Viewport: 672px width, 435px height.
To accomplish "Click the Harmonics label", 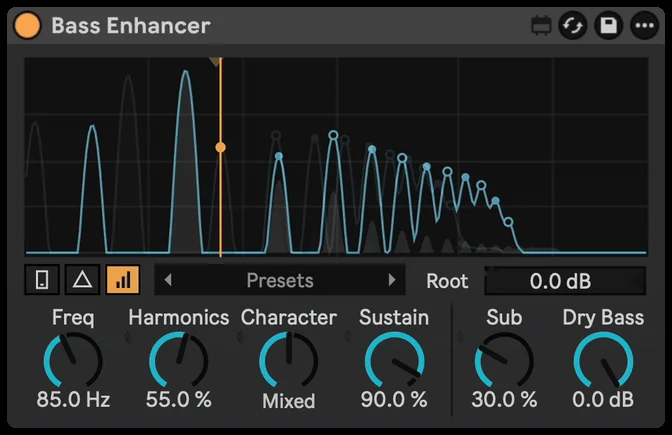I will click(179, 318).
